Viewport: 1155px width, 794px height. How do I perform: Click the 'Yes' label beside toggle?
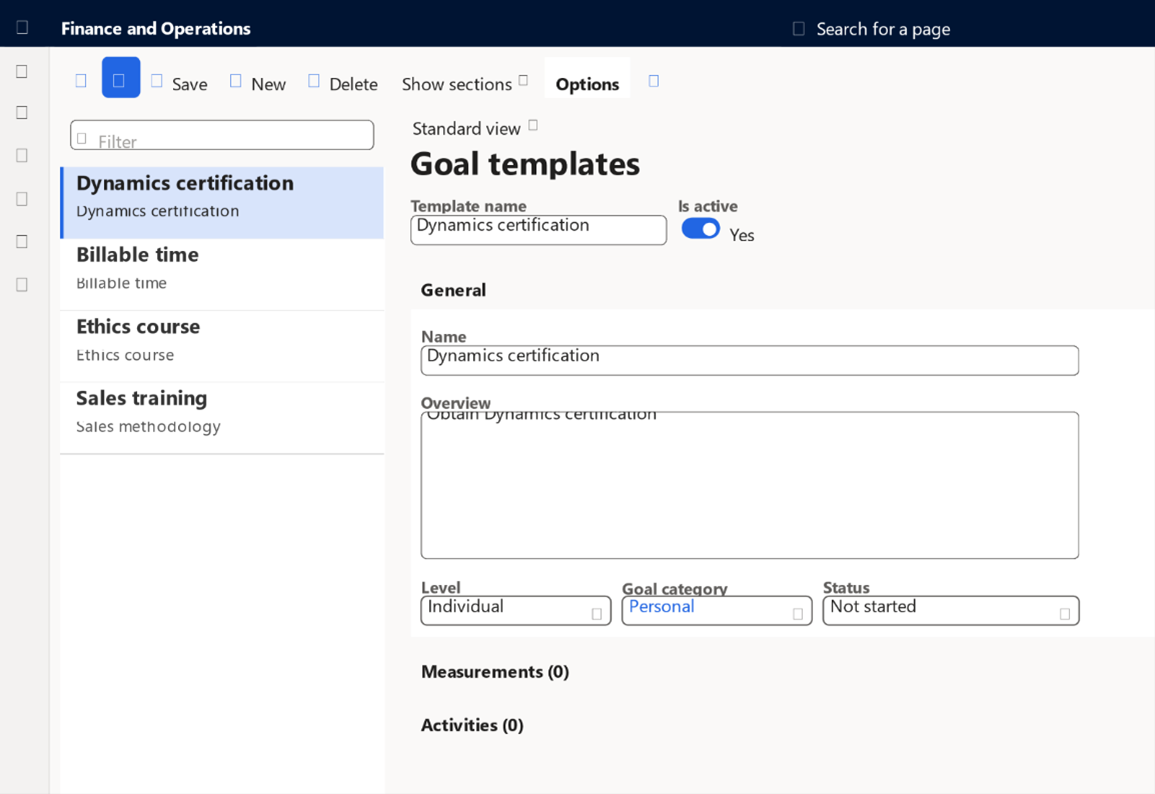[x=742, y=235]
